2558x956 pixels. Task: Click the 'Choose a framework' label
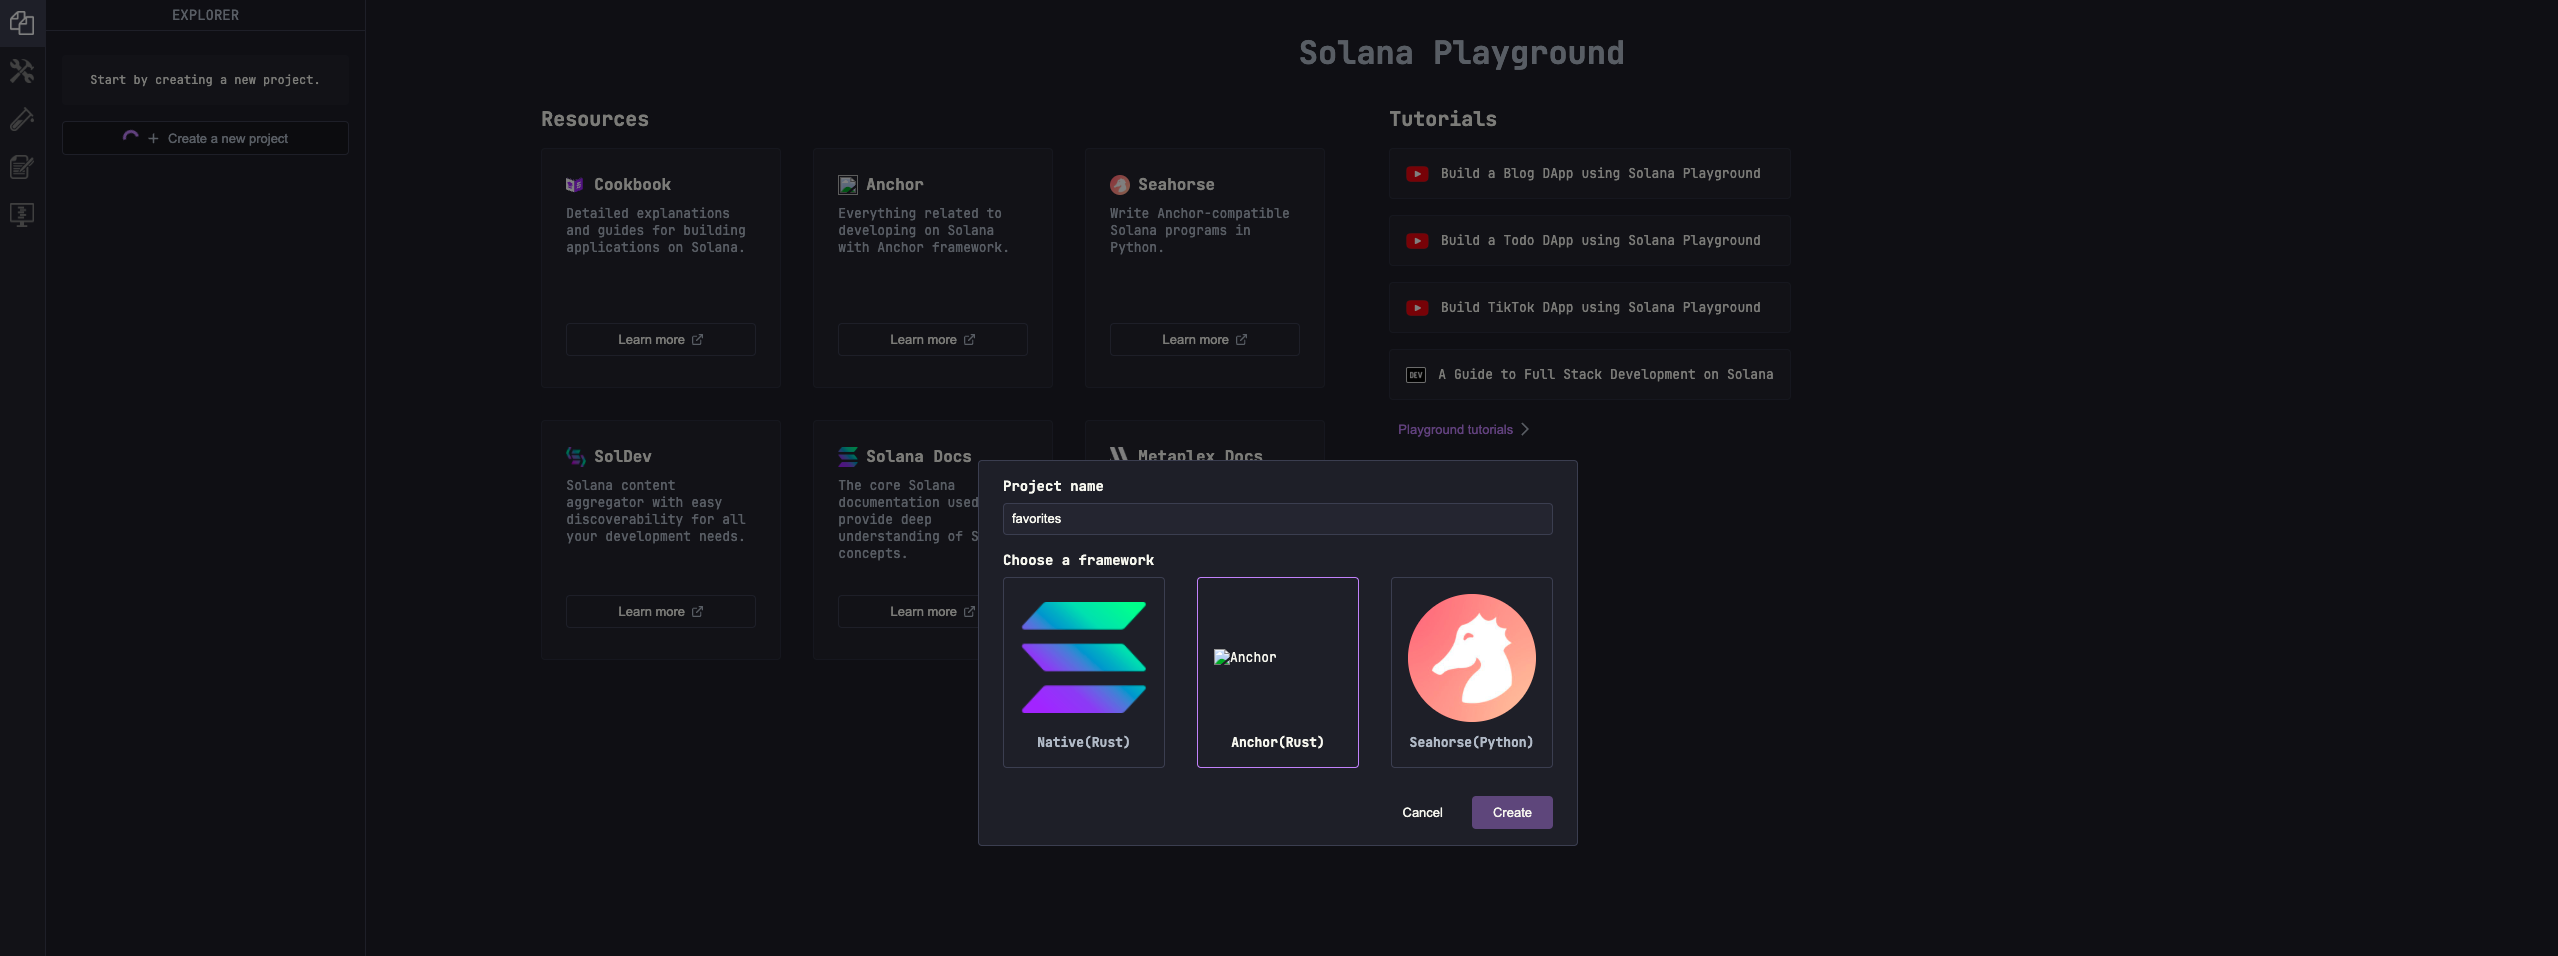[x=1078, y=561]
